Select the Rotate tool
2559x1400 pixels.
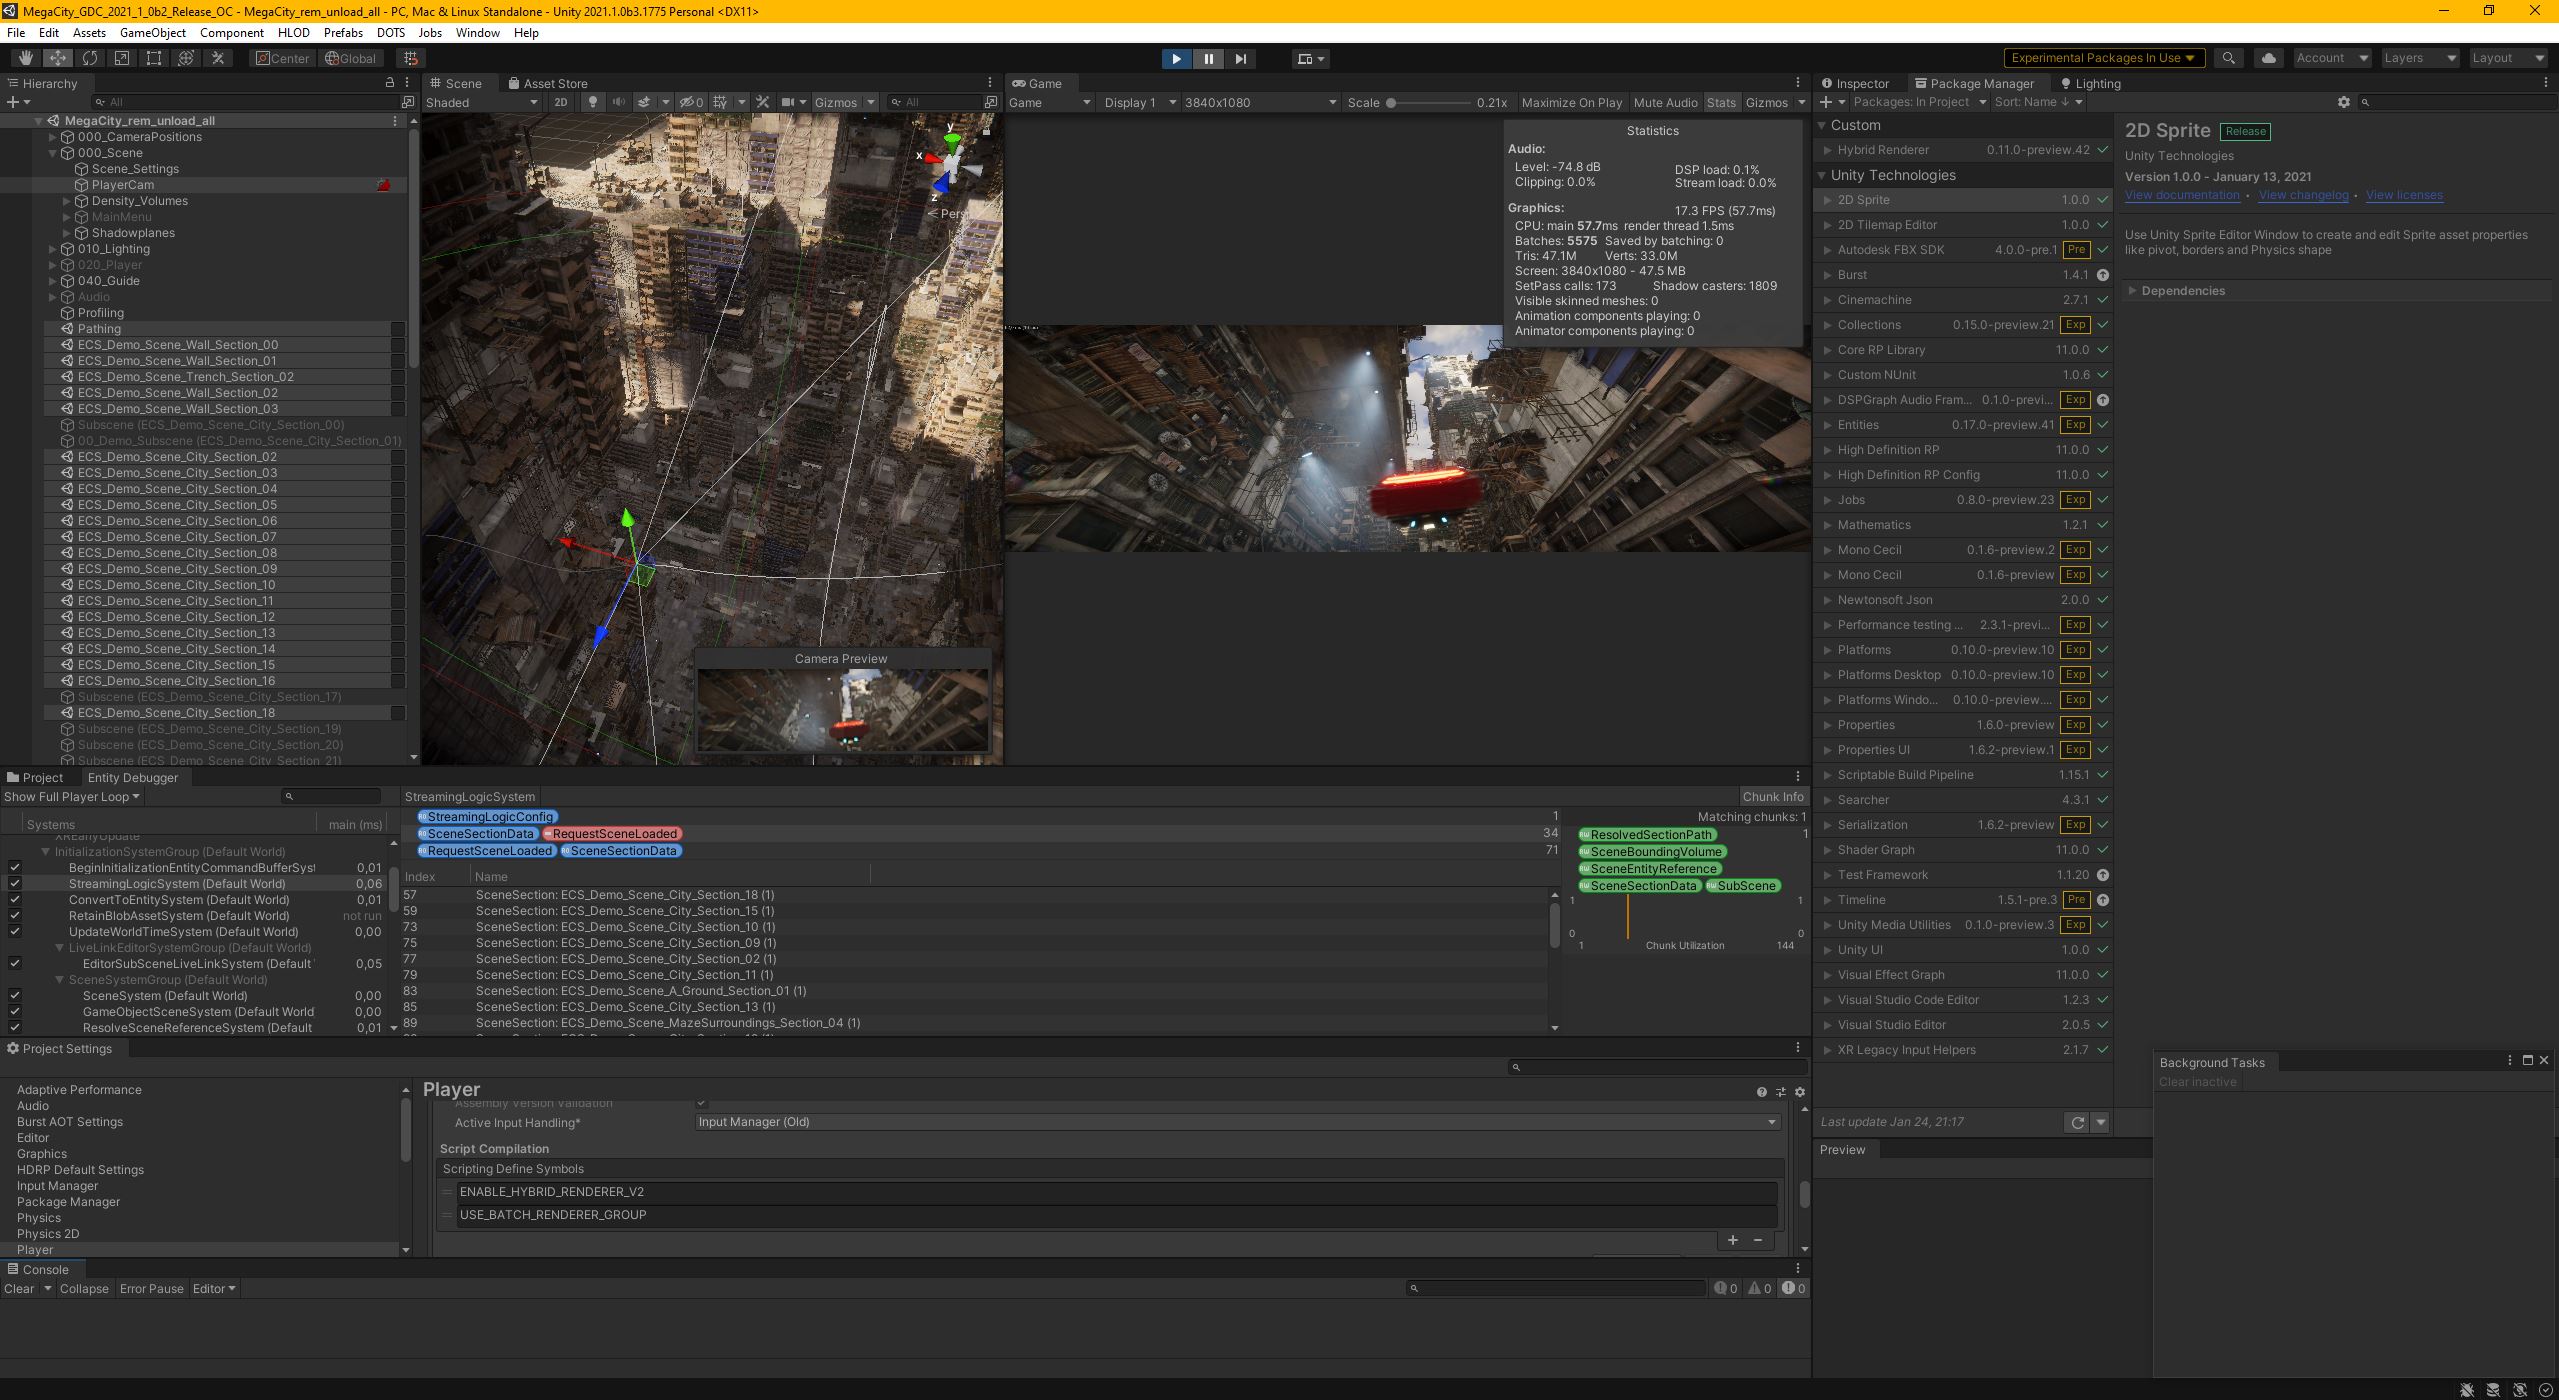[89, 58]
